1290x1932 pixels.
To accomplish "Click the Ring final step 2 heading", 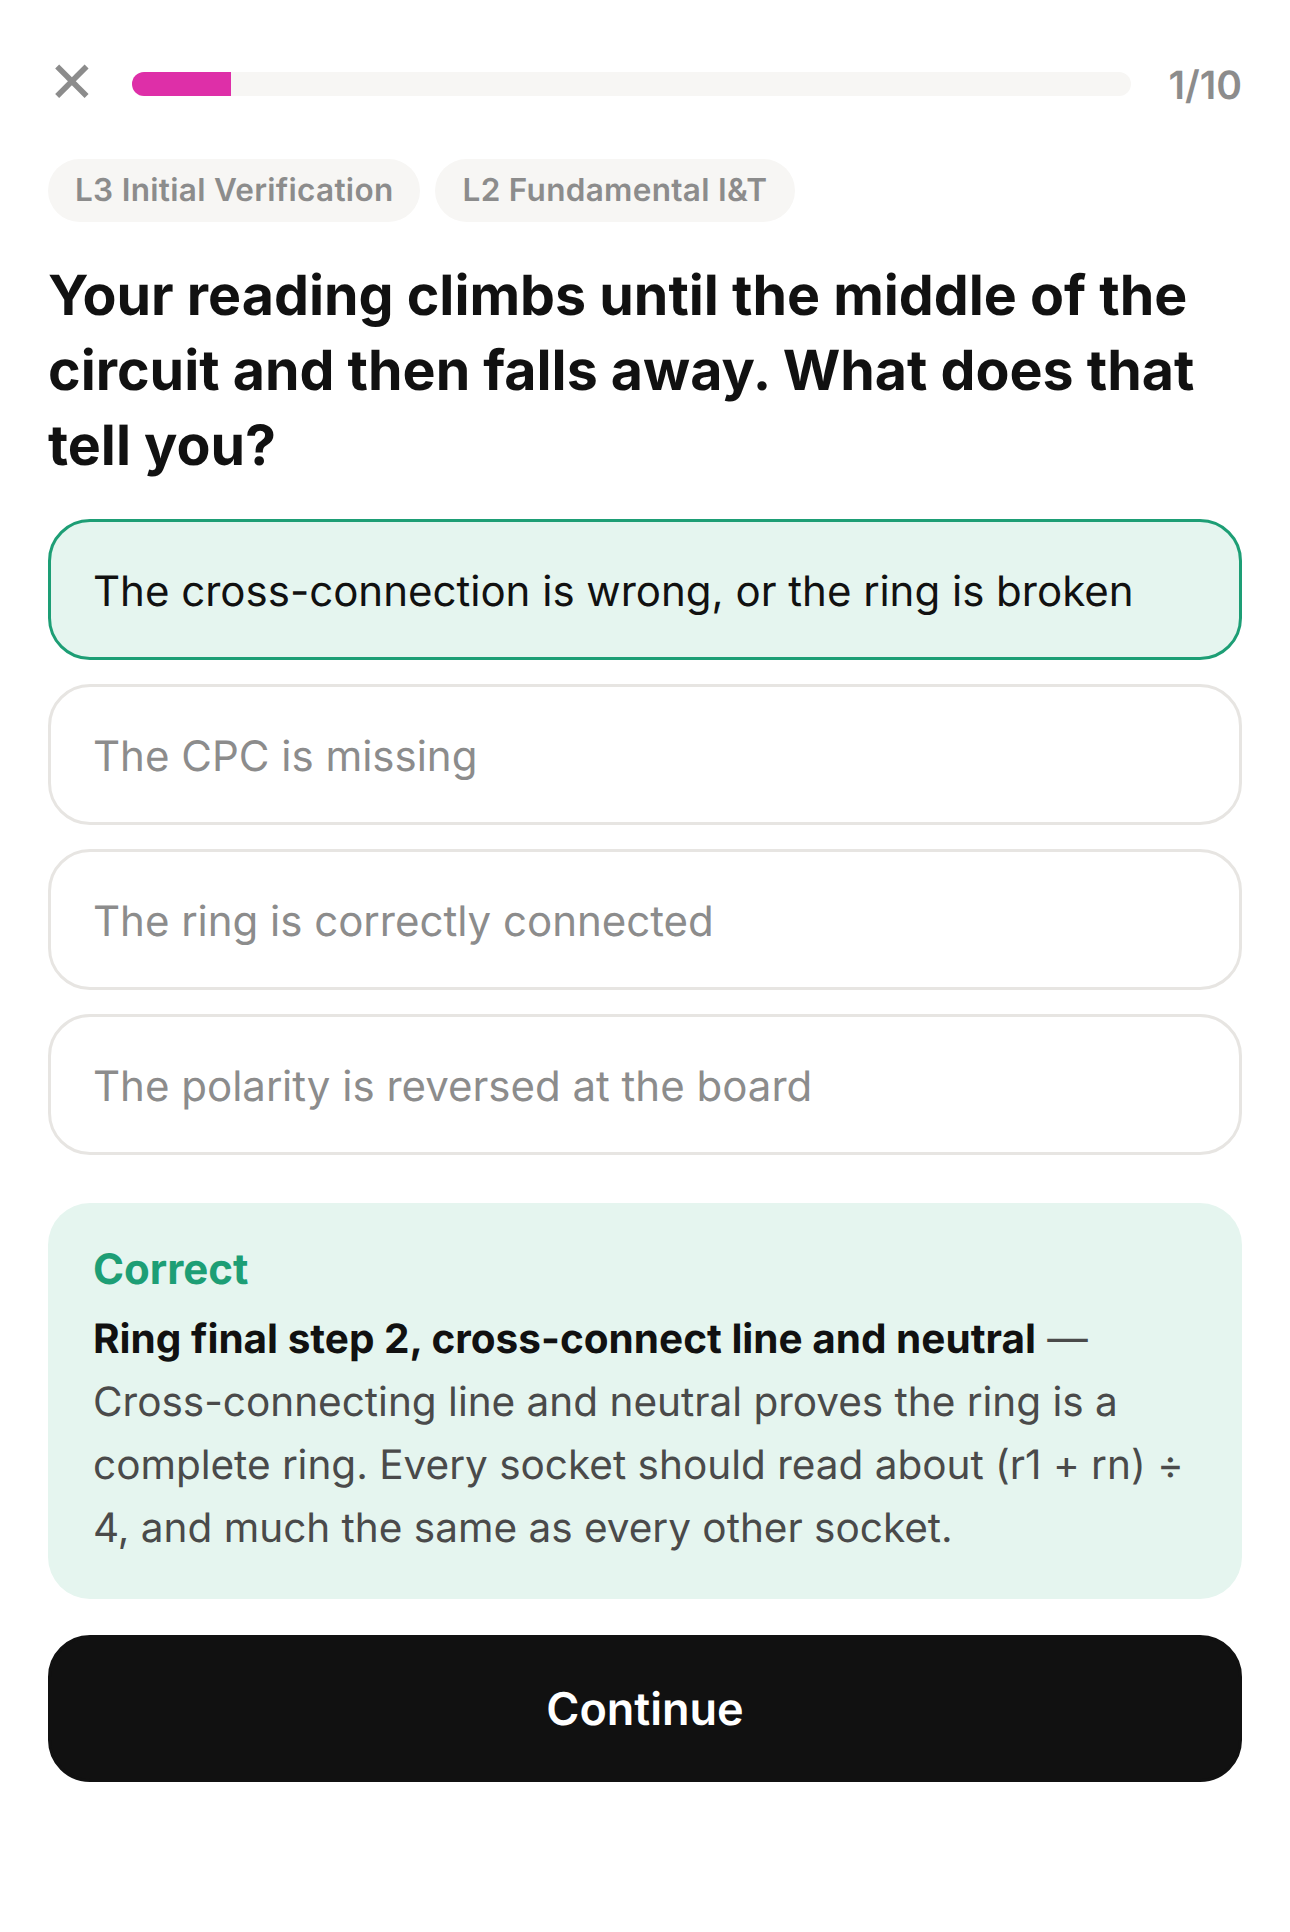I will tap(564, 1339).
